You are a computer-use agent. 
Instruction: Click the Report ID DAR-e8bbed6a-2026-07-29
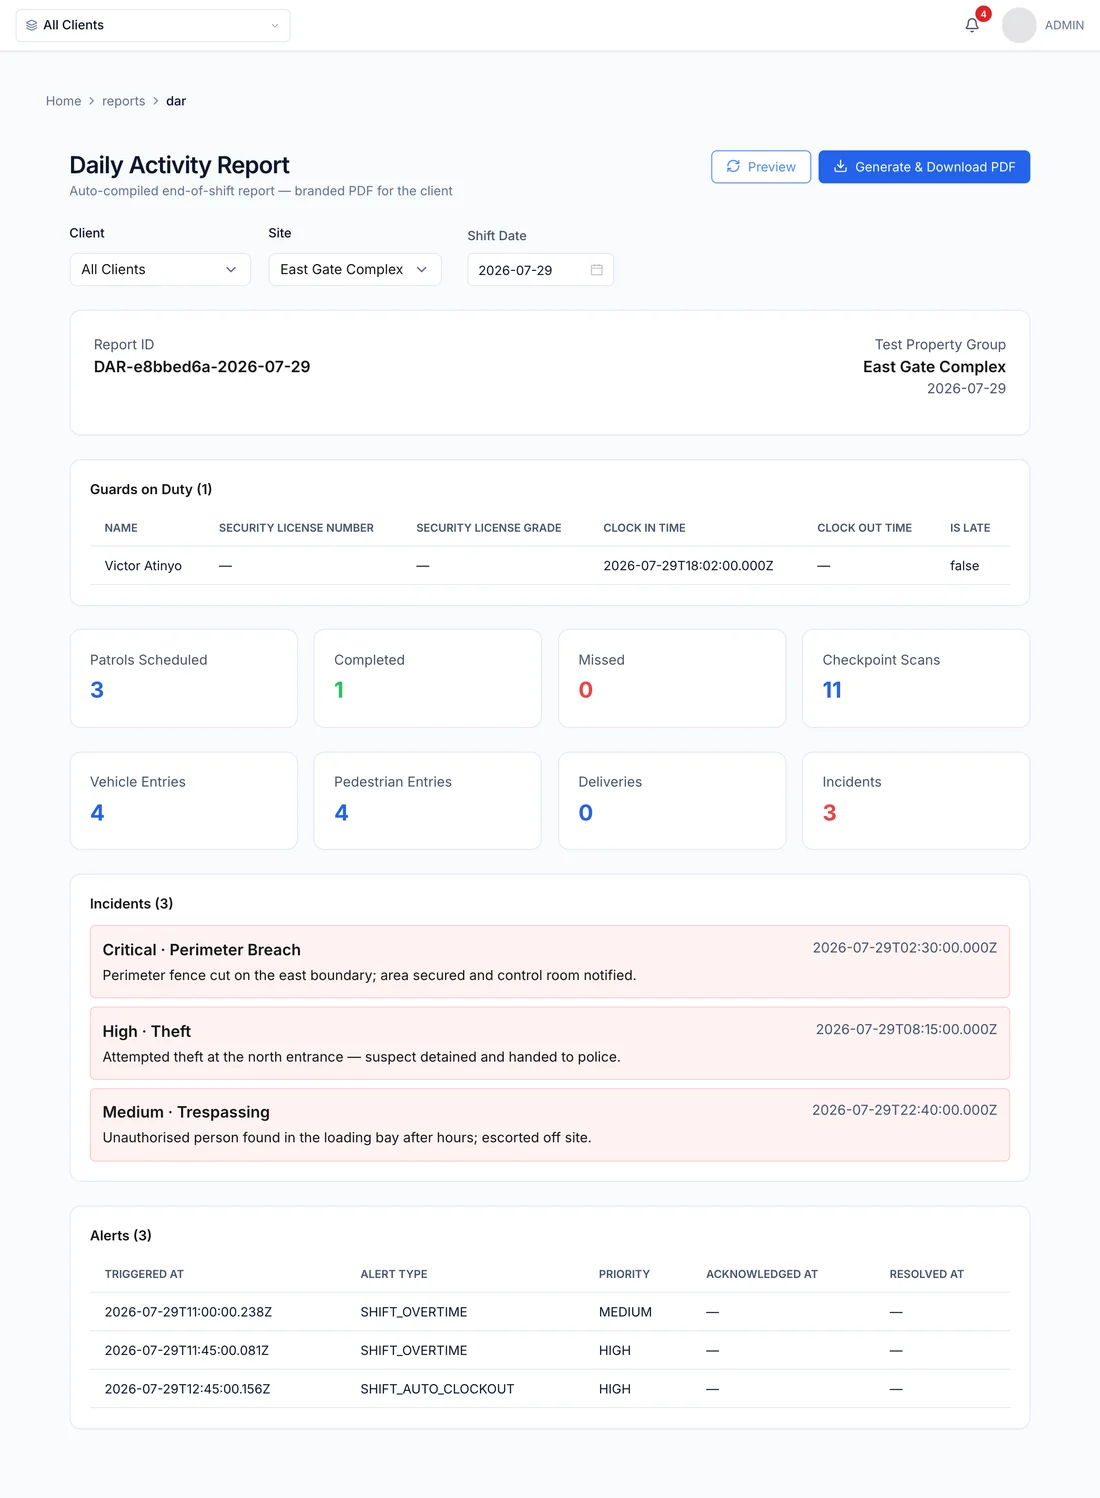202,367
